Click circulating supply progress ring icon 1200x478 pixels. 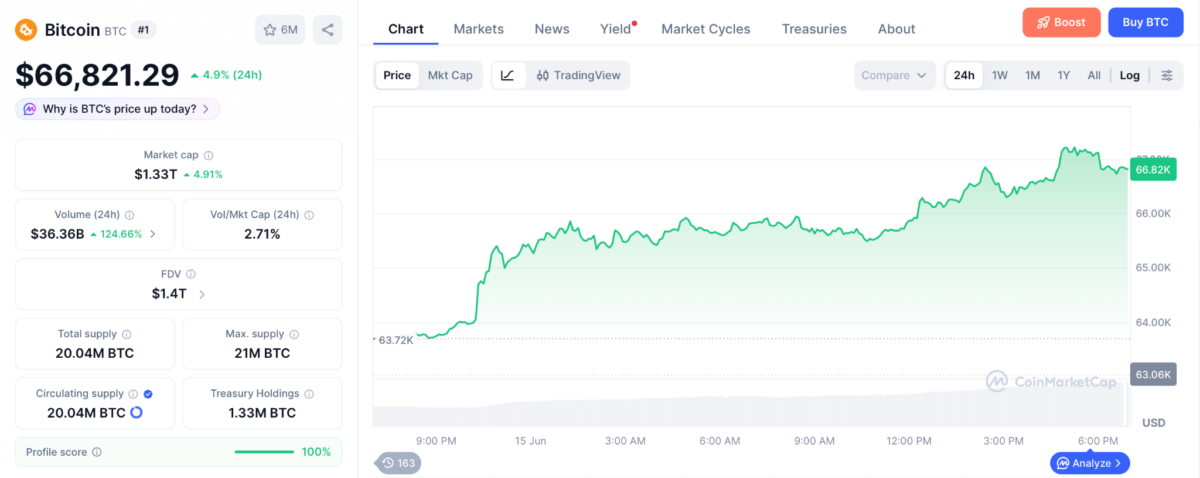(x=136, y=412)
